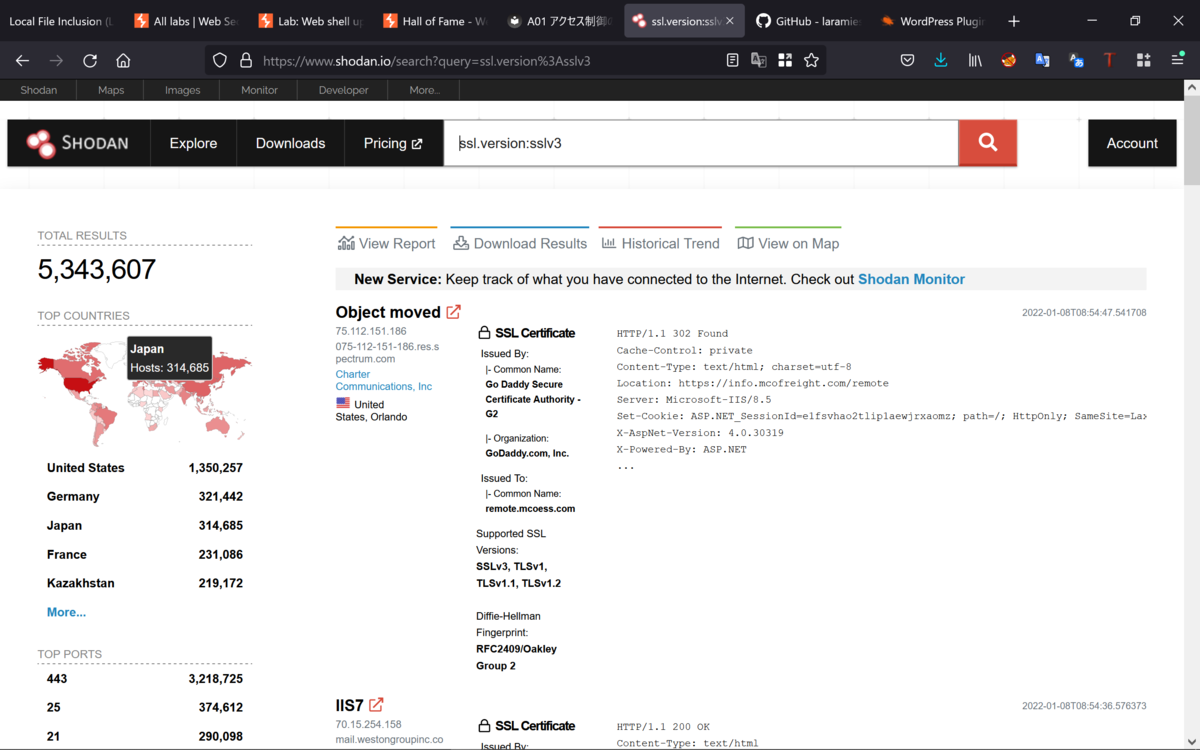
Task: Open the Maps menu item
Action: (x=111, y=90)
